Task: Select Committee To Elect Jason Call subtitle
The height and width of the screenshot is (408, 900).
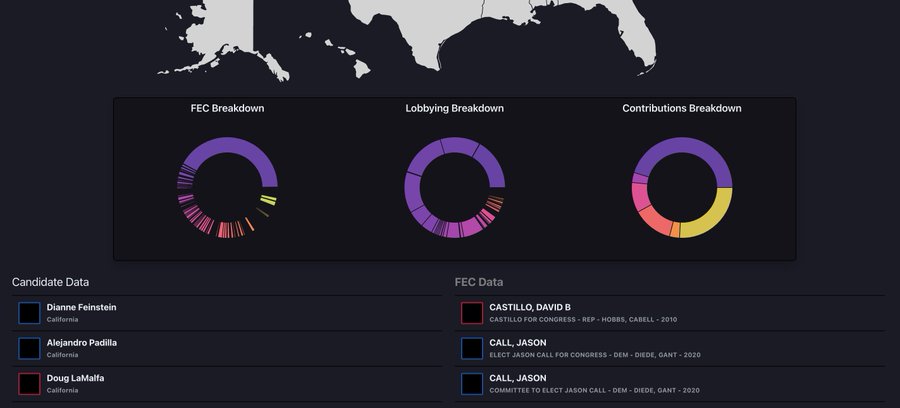Action: (594, 391)
